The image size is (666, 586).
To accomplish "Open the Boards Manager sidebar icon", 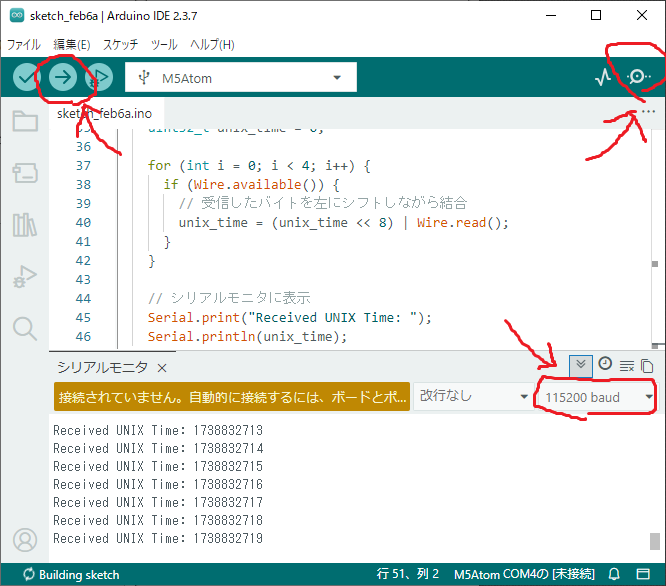I will tap(25, 174).
